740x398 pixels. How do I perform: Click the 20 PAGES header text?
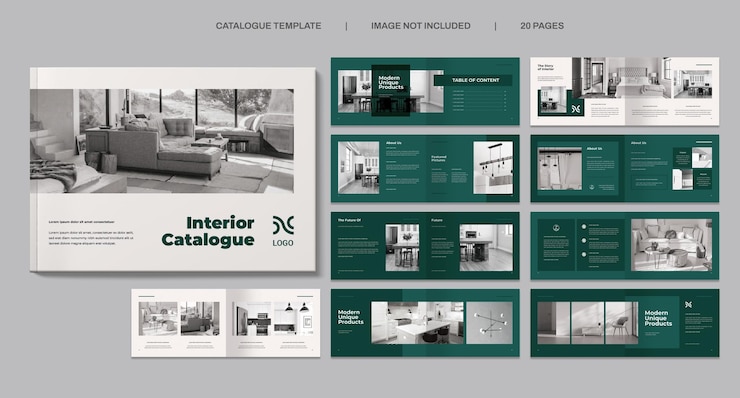click(x=542, y=26)
